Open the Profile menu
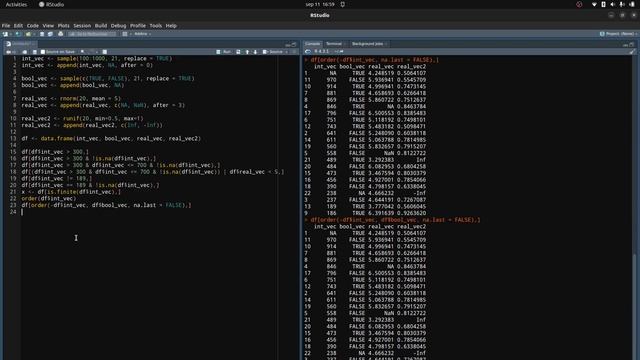 pyautogui.click(x=138, y=25)
